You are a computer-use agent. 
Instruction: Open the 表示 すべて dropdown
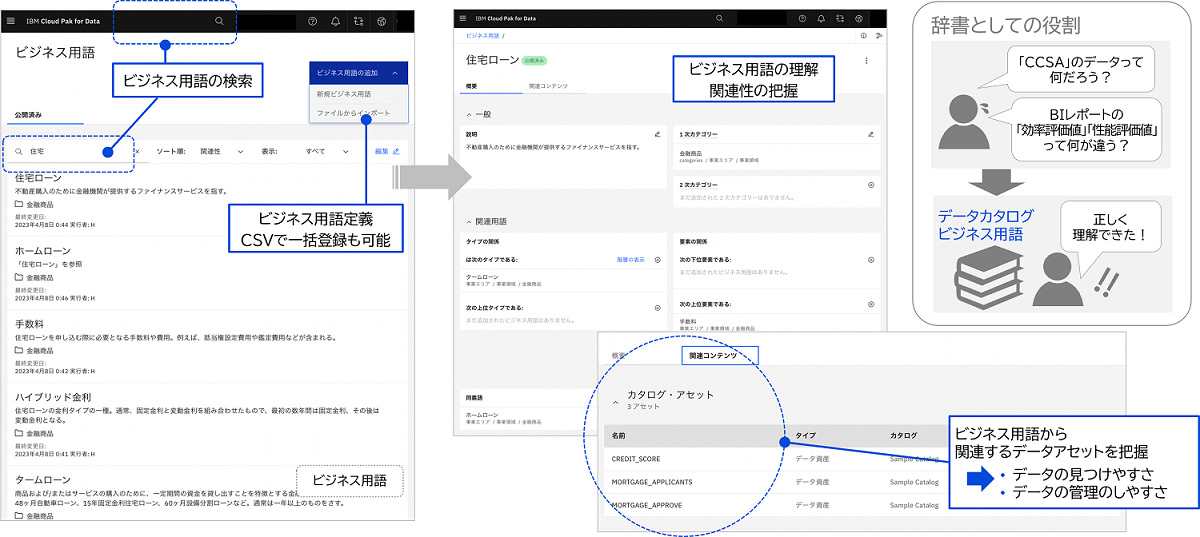pos(327,151)
